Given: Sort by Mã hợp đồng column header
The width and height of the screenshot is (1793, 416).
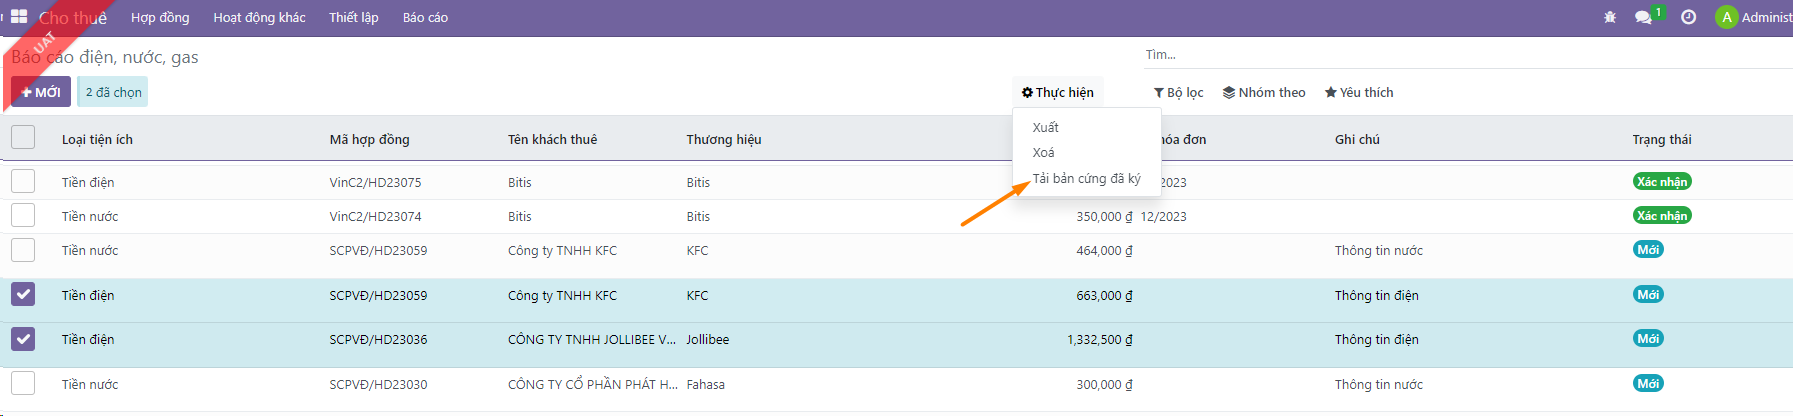Looking at the screenshot, I should [369, 139].
